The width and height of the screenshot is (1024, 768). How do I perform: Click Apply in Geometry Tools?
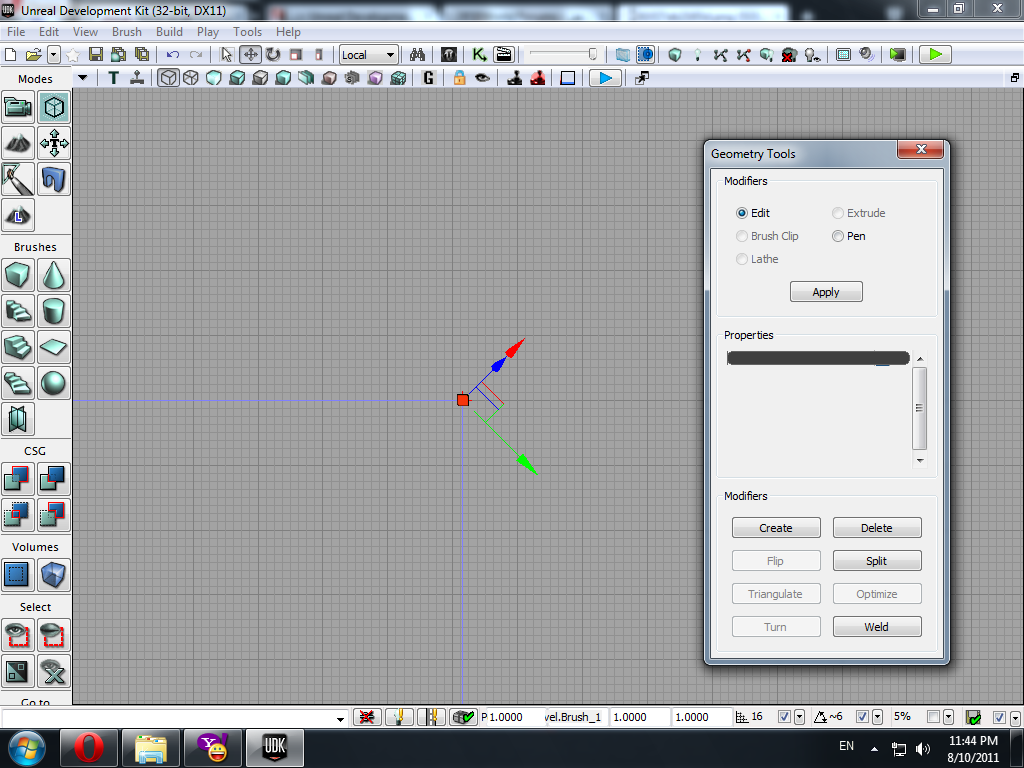tap(826, 292)
